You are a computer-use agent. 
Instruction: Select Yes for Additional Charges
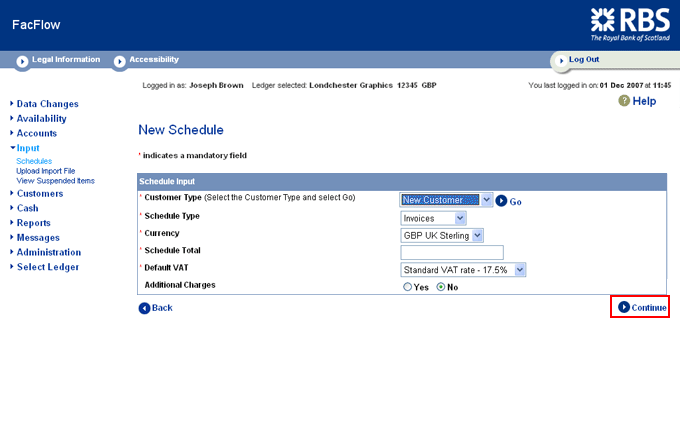407,287
